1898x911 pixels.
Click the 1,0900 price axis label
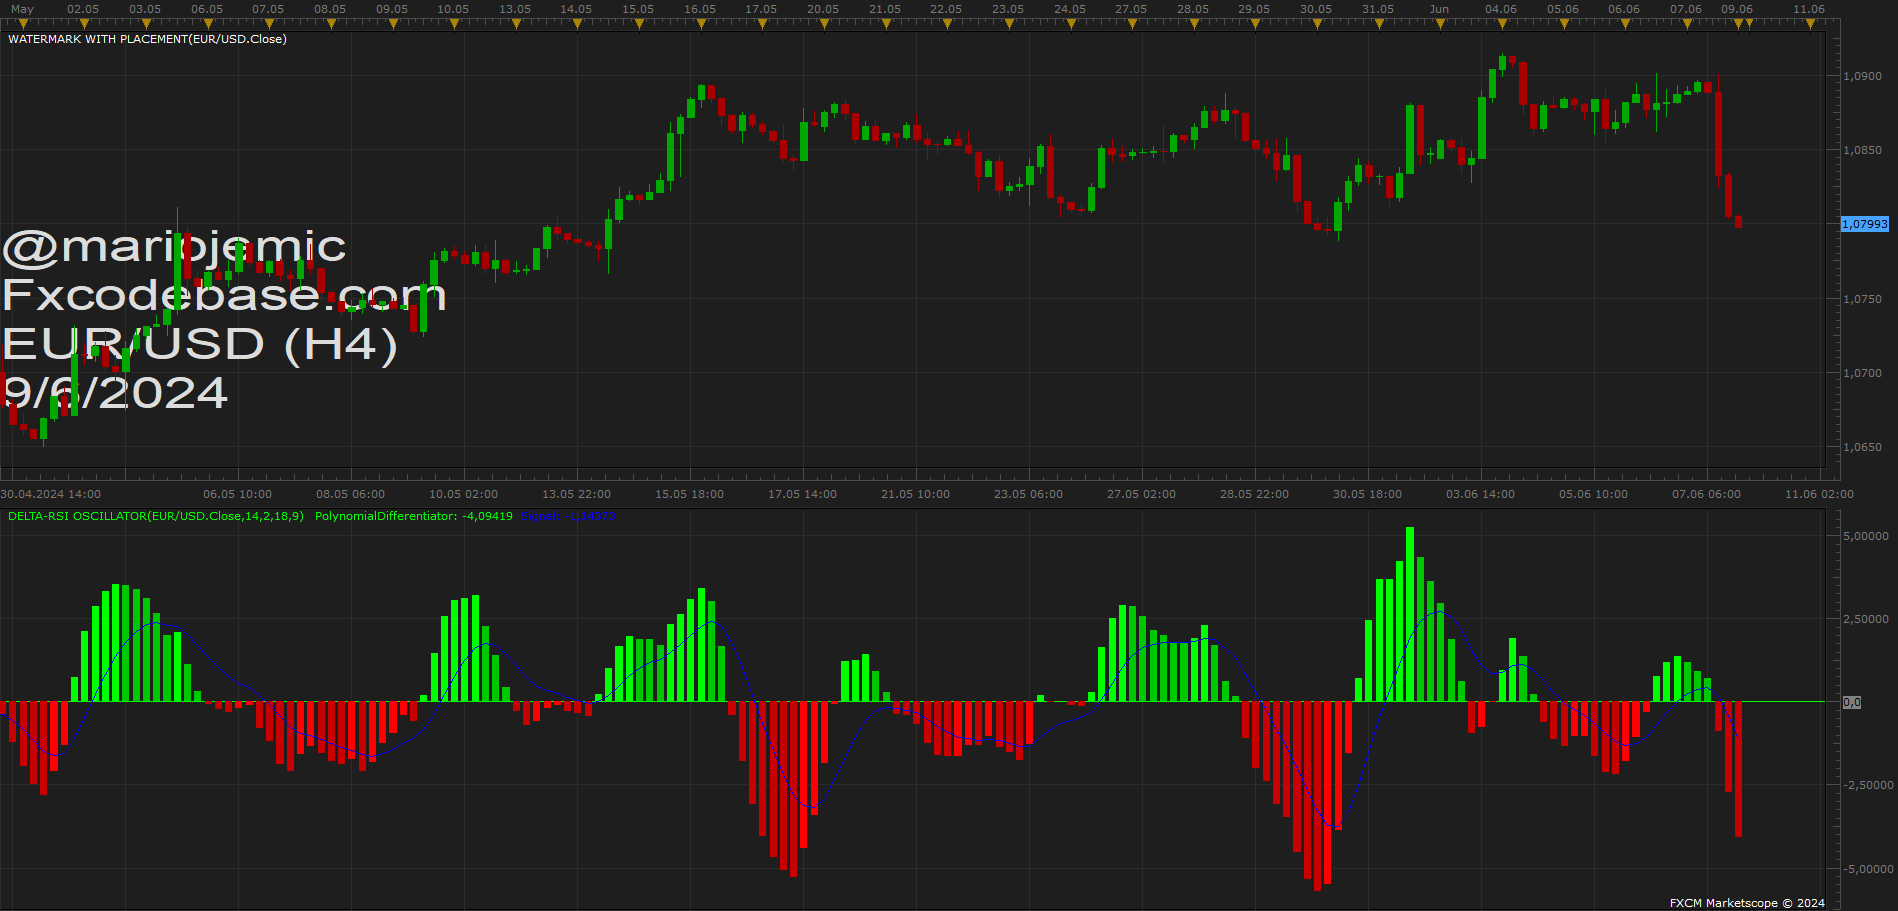click(x=1862, y=76)
